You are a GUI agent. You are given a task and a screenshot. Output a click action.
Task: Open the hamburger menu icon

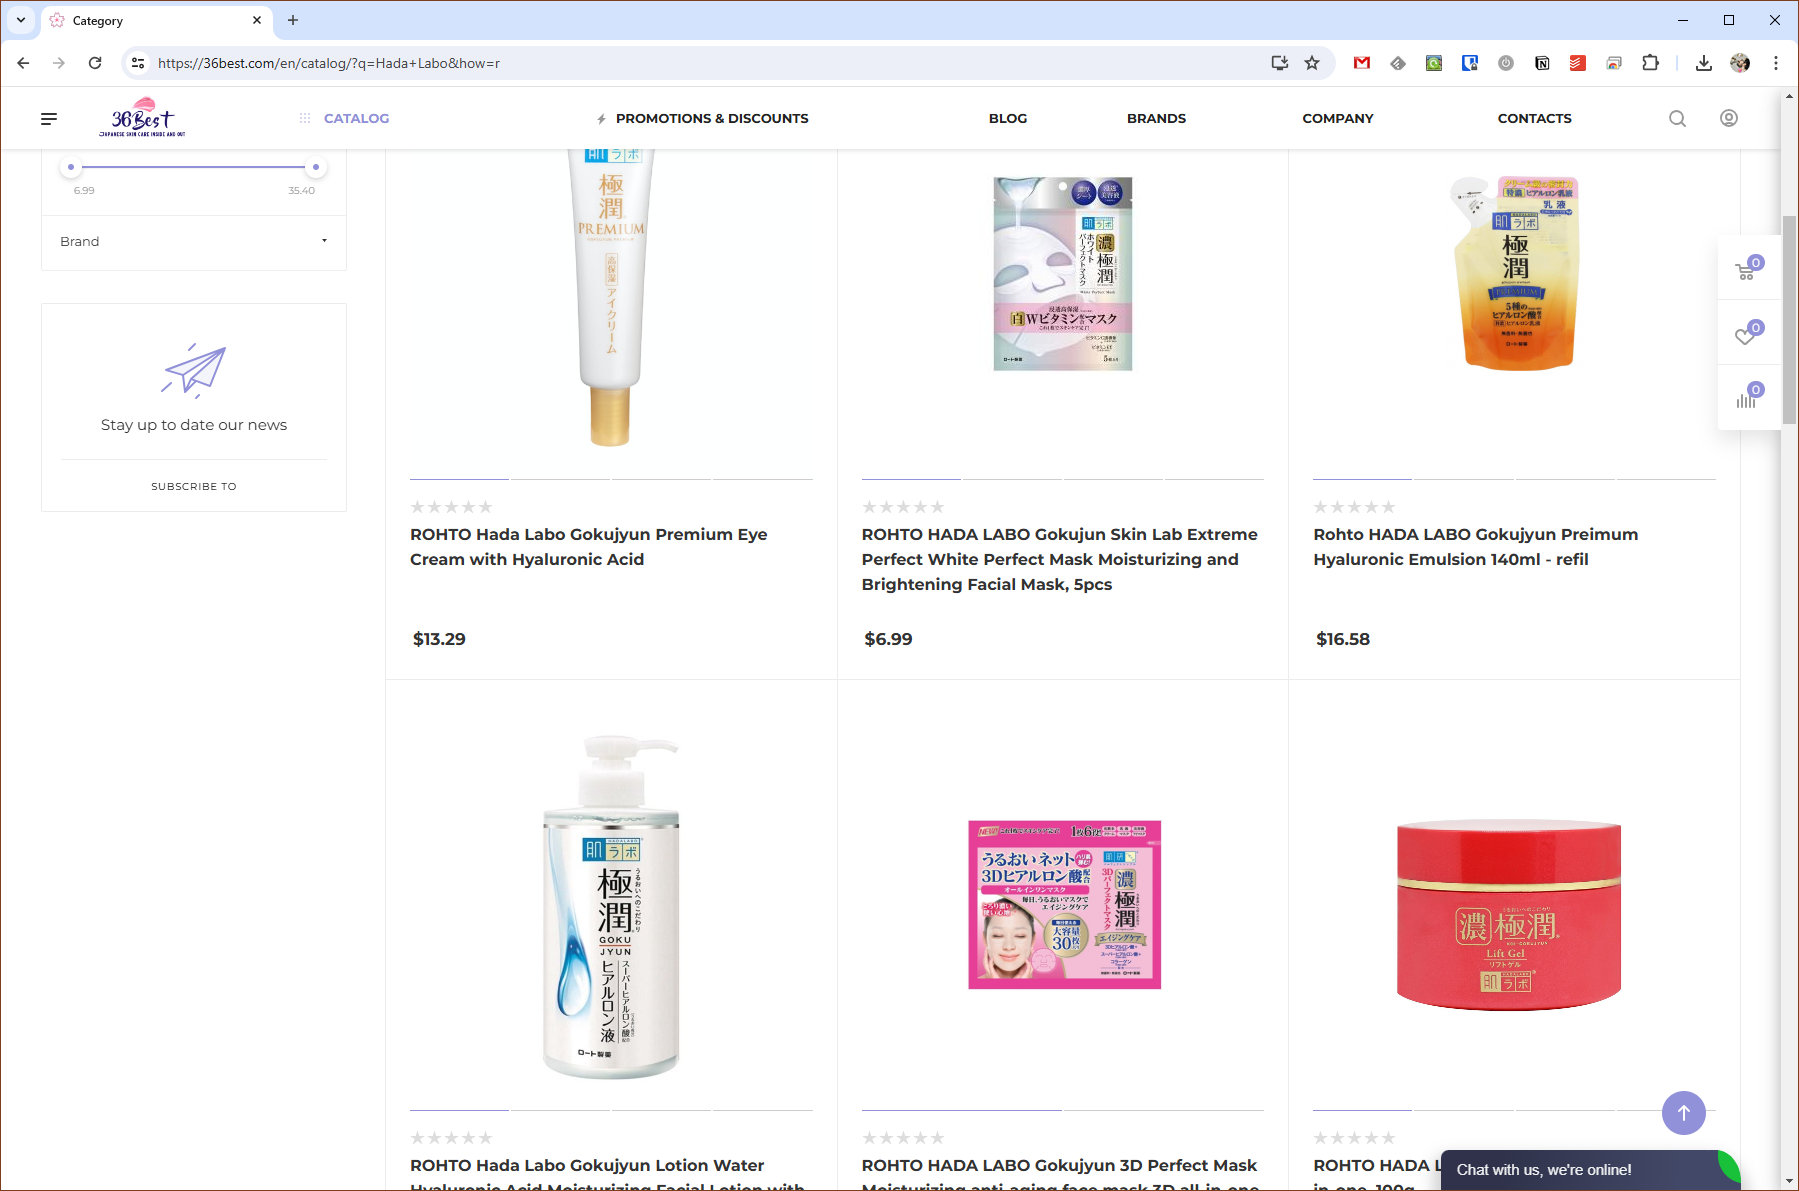coord(49,119)
